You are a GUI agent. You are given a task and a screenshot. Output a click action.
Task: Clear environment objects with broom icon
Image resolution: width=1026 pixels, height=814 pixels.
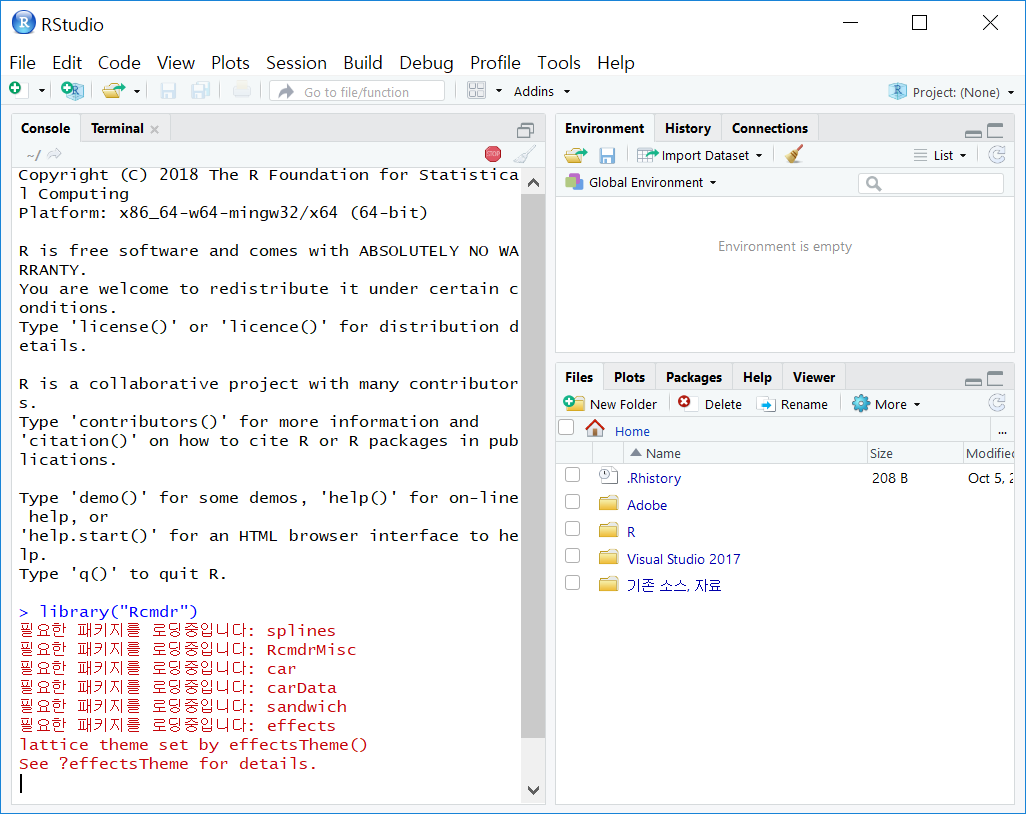point(794,154)
